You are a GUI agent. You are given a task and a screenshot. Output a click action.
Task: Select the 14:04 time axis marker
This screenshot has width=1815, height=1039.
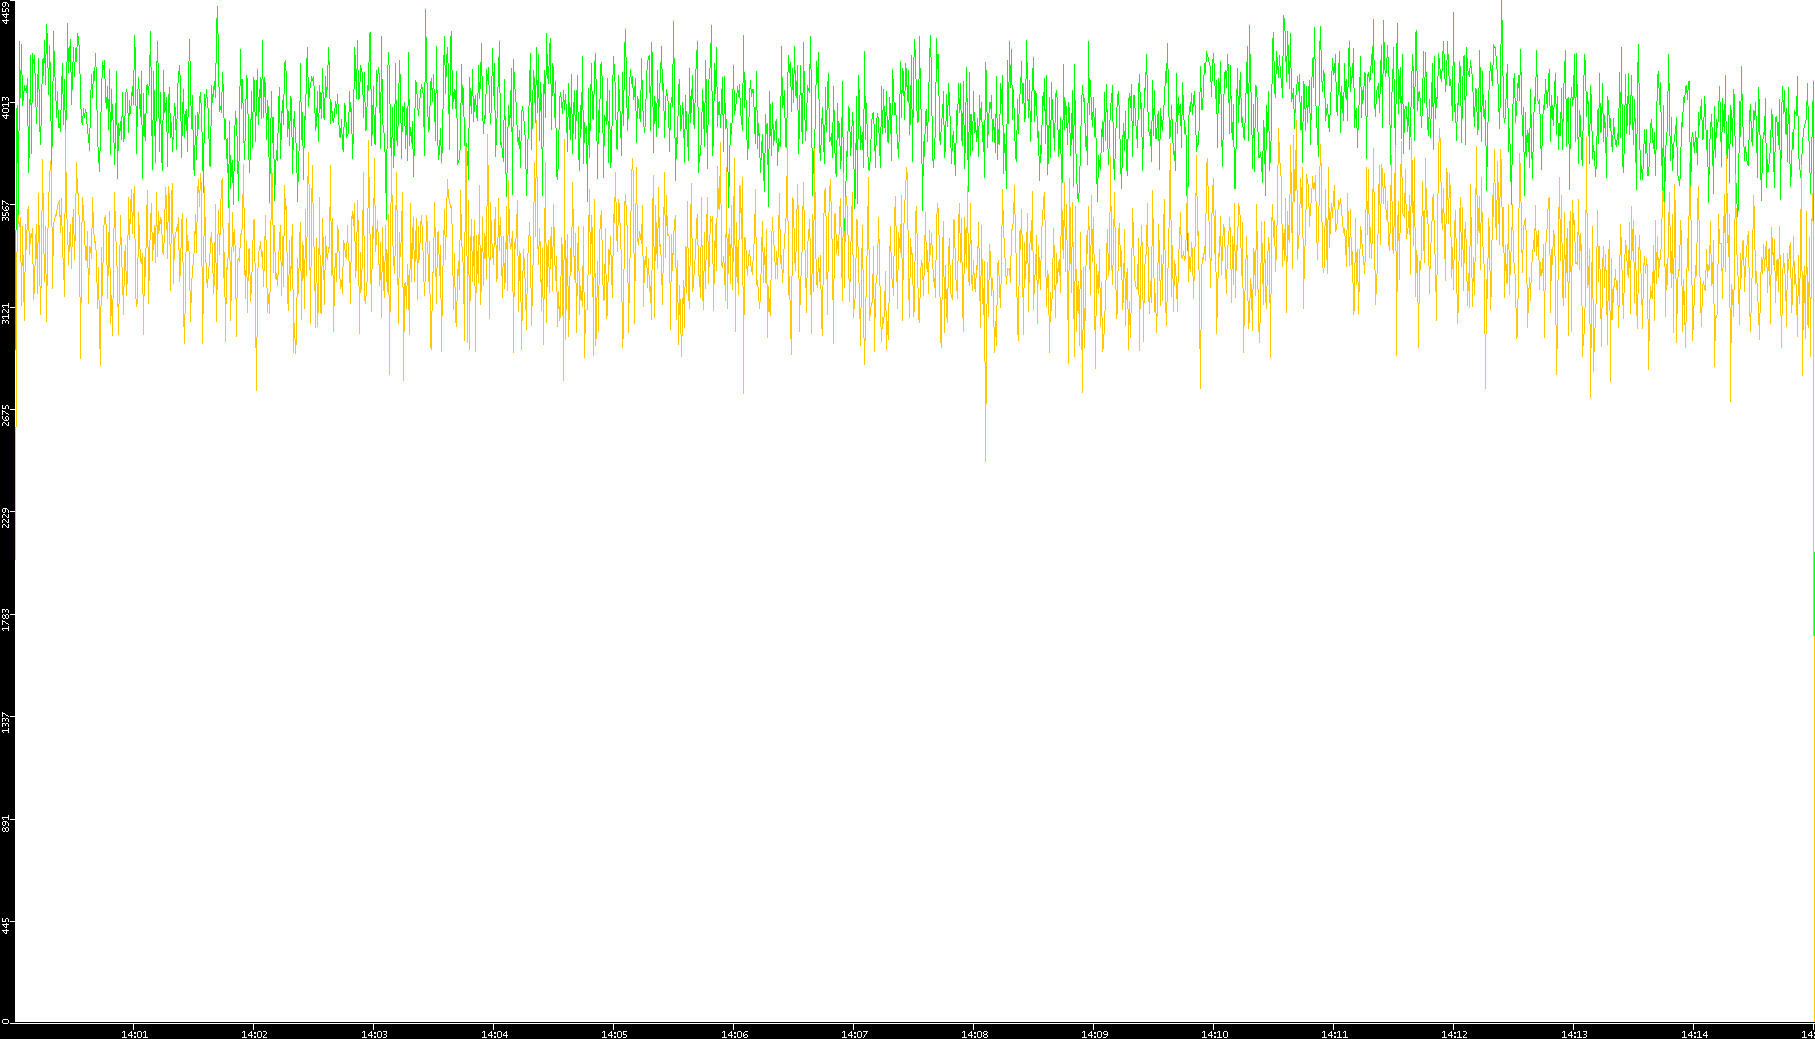coord(494,1034)
